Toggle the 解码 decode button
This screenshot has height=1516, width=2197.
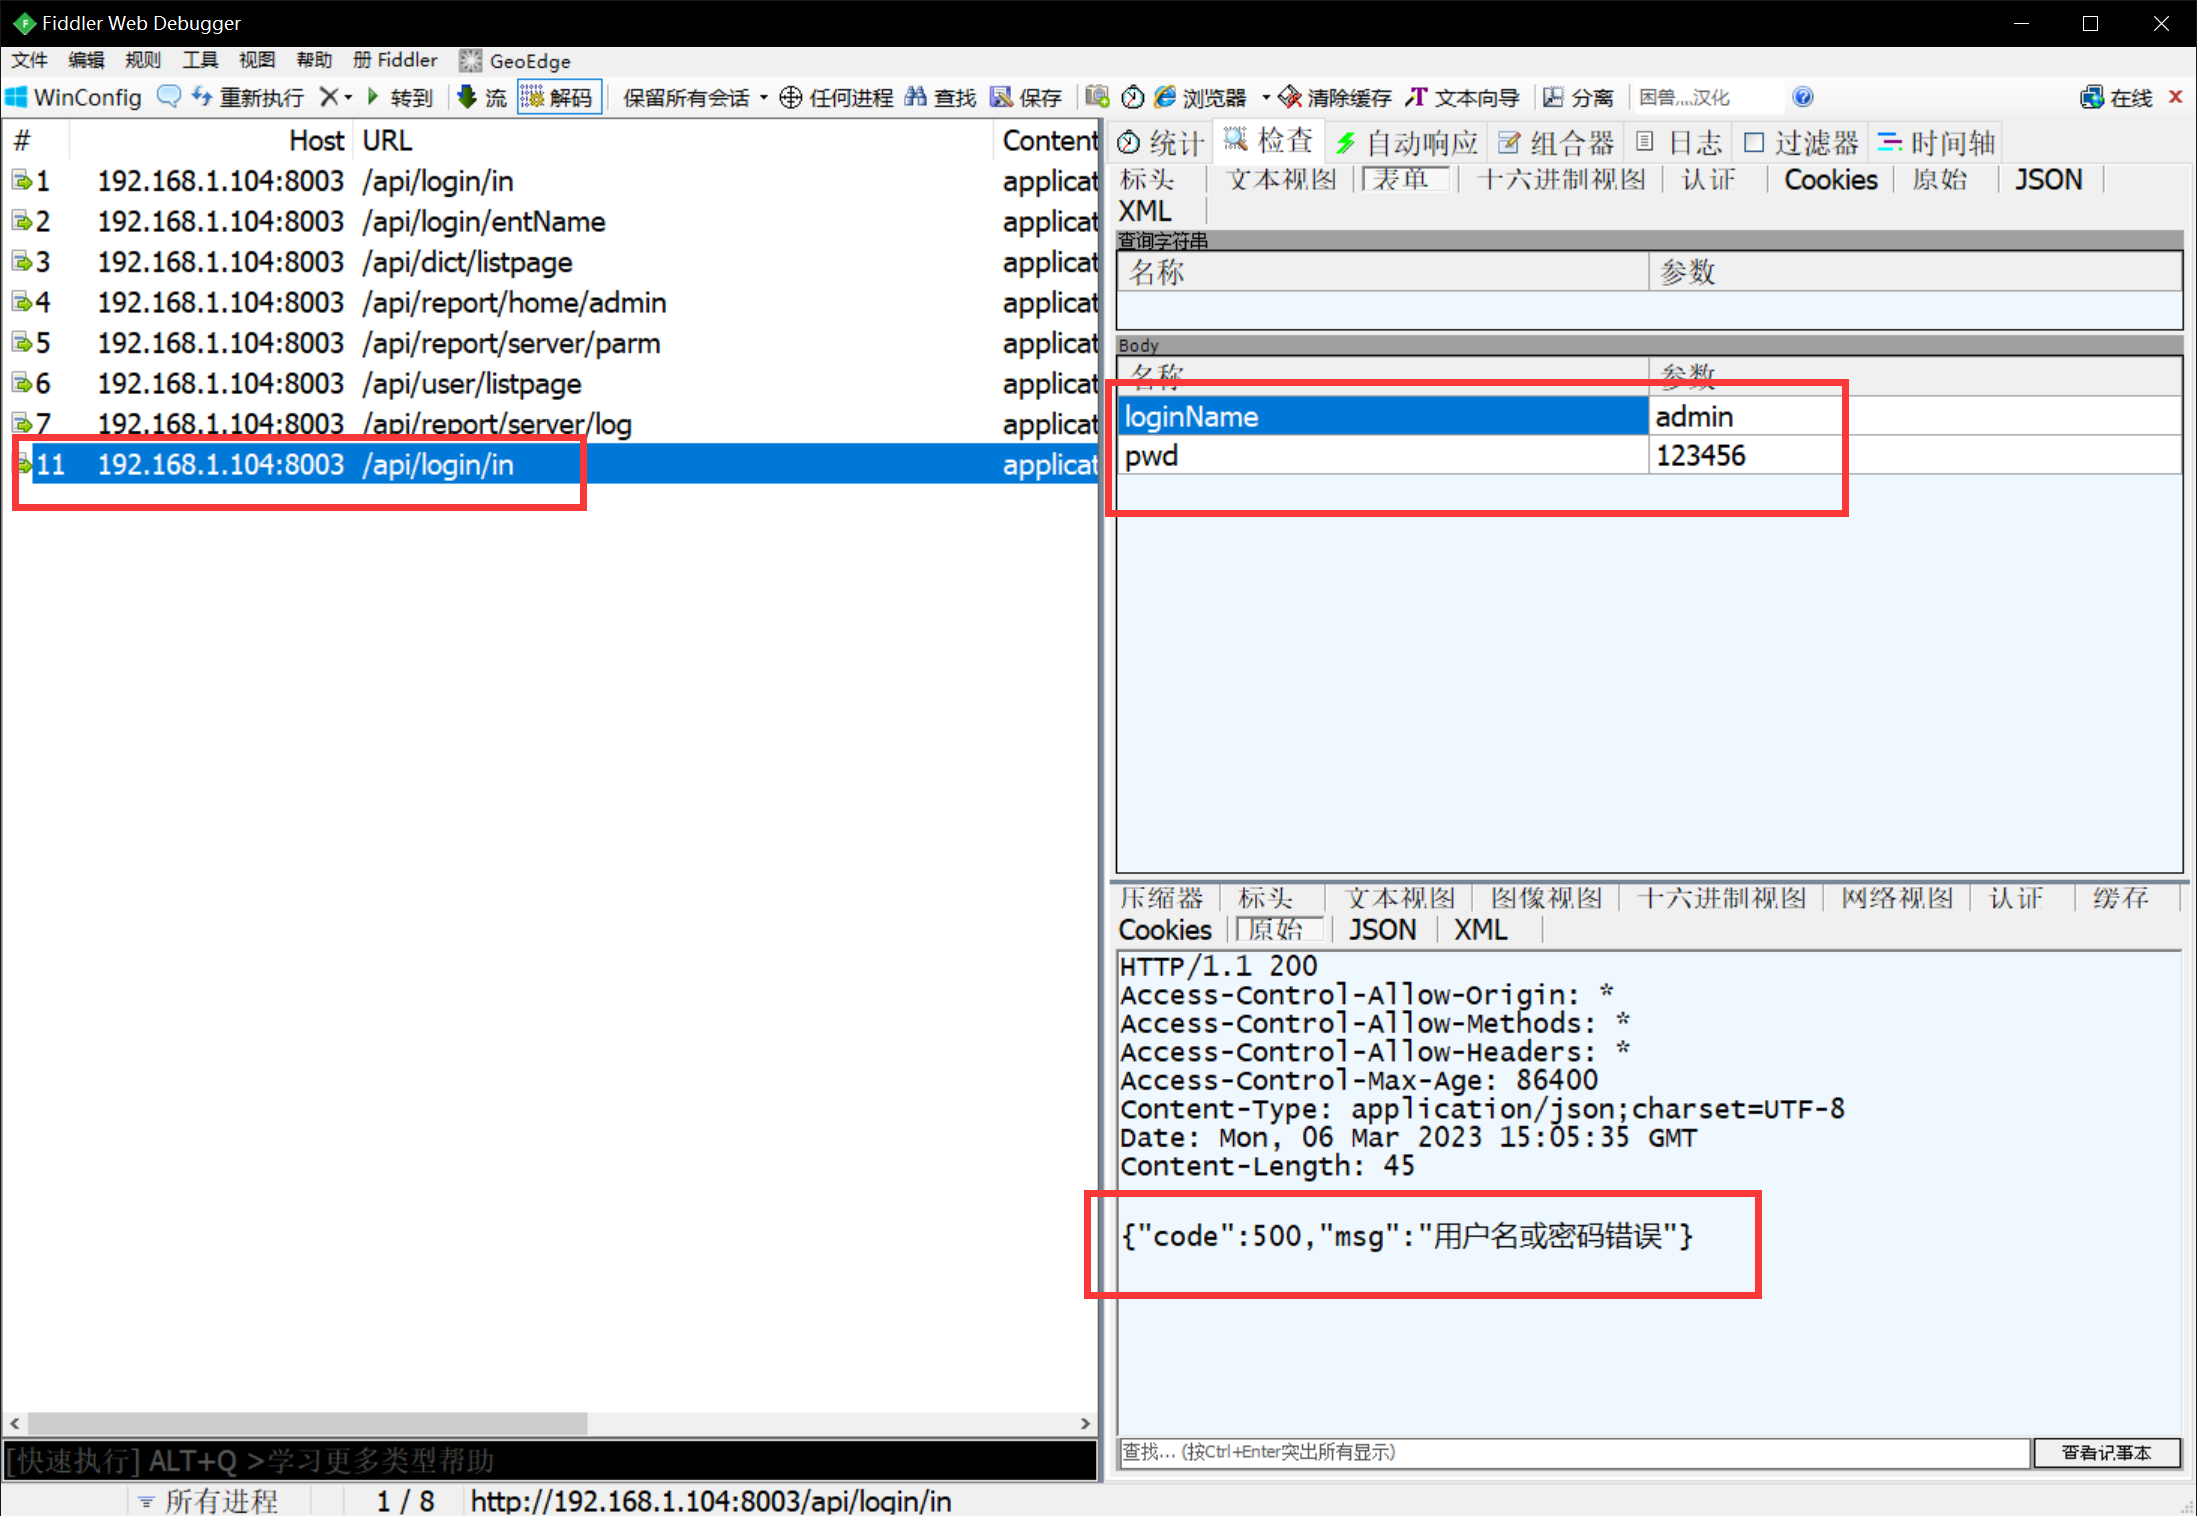[x=559, y=97]
